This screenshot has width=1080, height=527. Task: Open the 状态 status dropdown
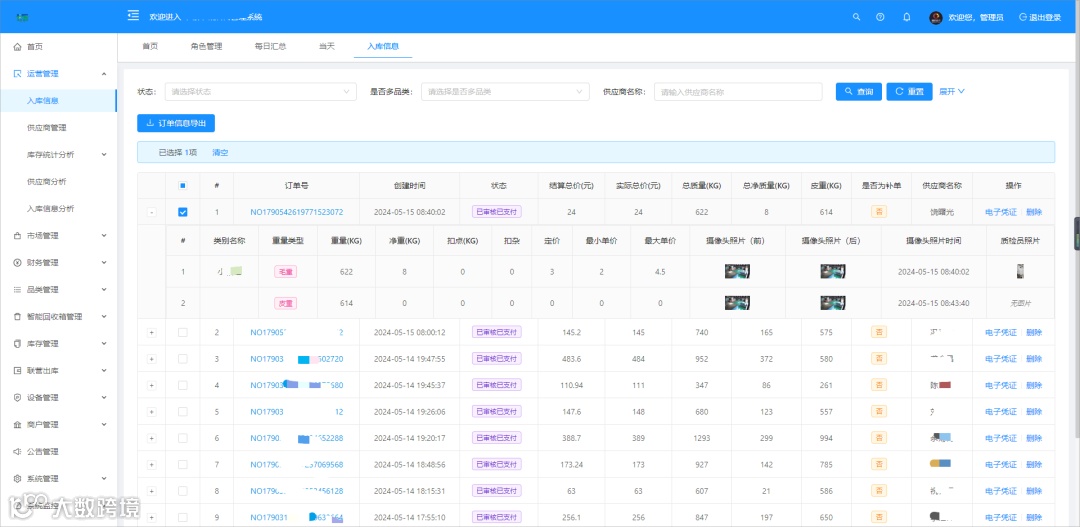point(260,92)
